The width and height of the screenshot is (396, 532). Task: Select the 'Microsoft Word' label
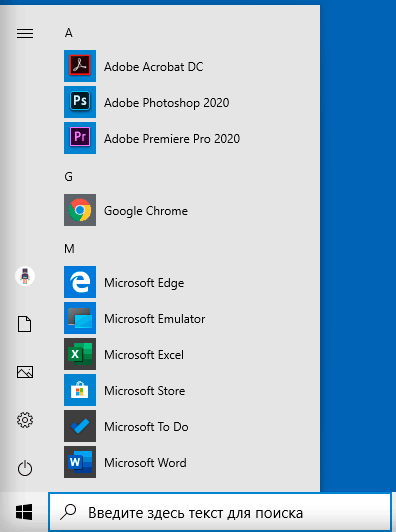tap(145, 462)
